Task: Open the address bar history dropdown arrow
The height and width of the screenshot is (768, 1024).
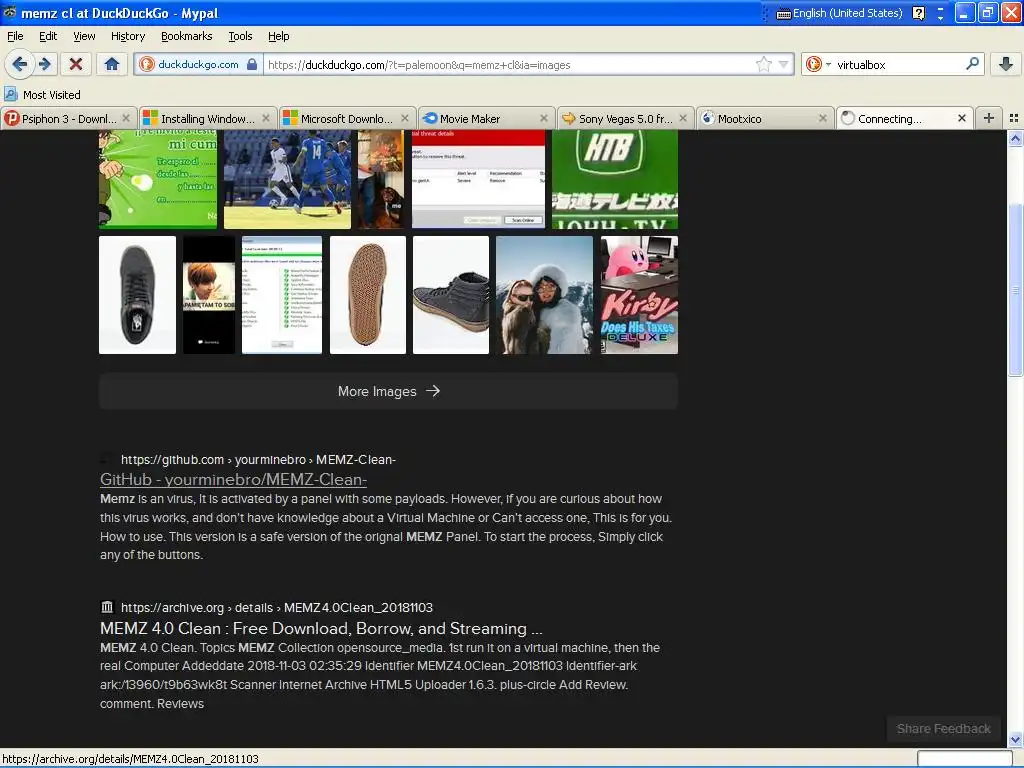Action: pos(784,65)
